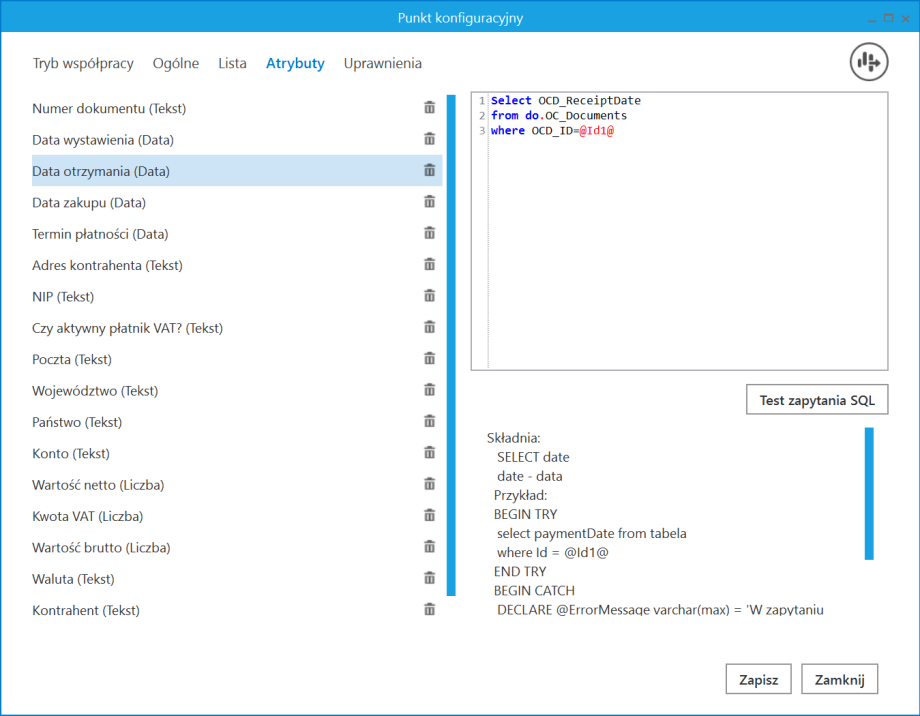
Task: Switch to the Uprawnienia tab
Action: click(382, 63)
